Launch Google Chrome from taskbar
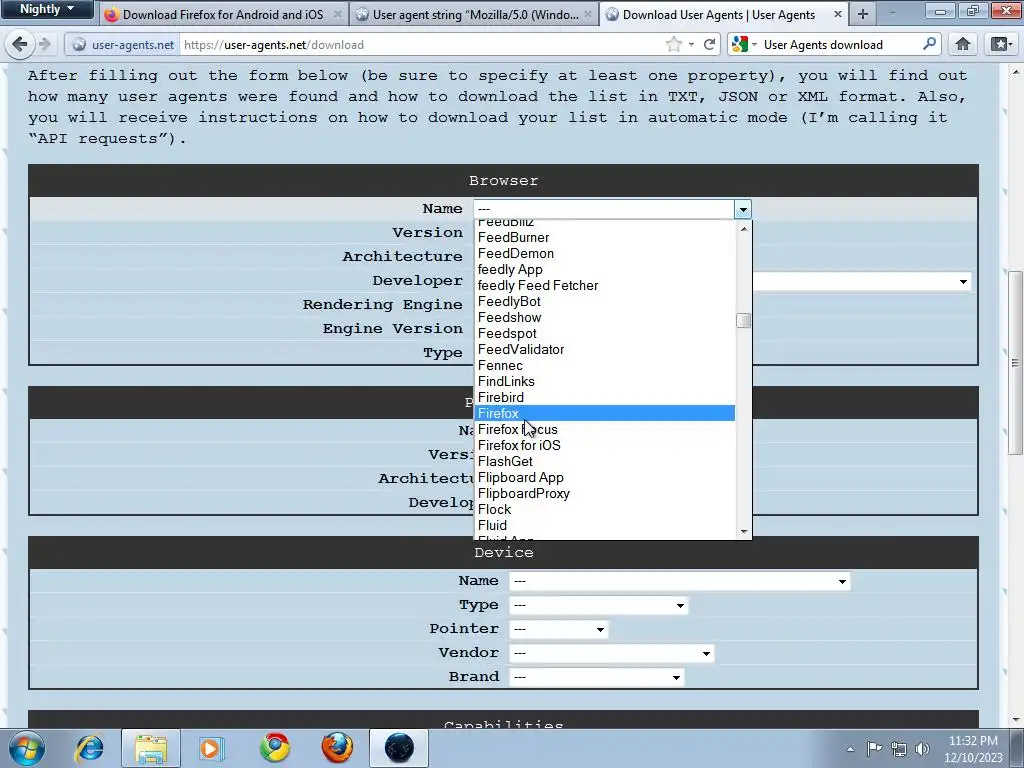 [274, 748]
